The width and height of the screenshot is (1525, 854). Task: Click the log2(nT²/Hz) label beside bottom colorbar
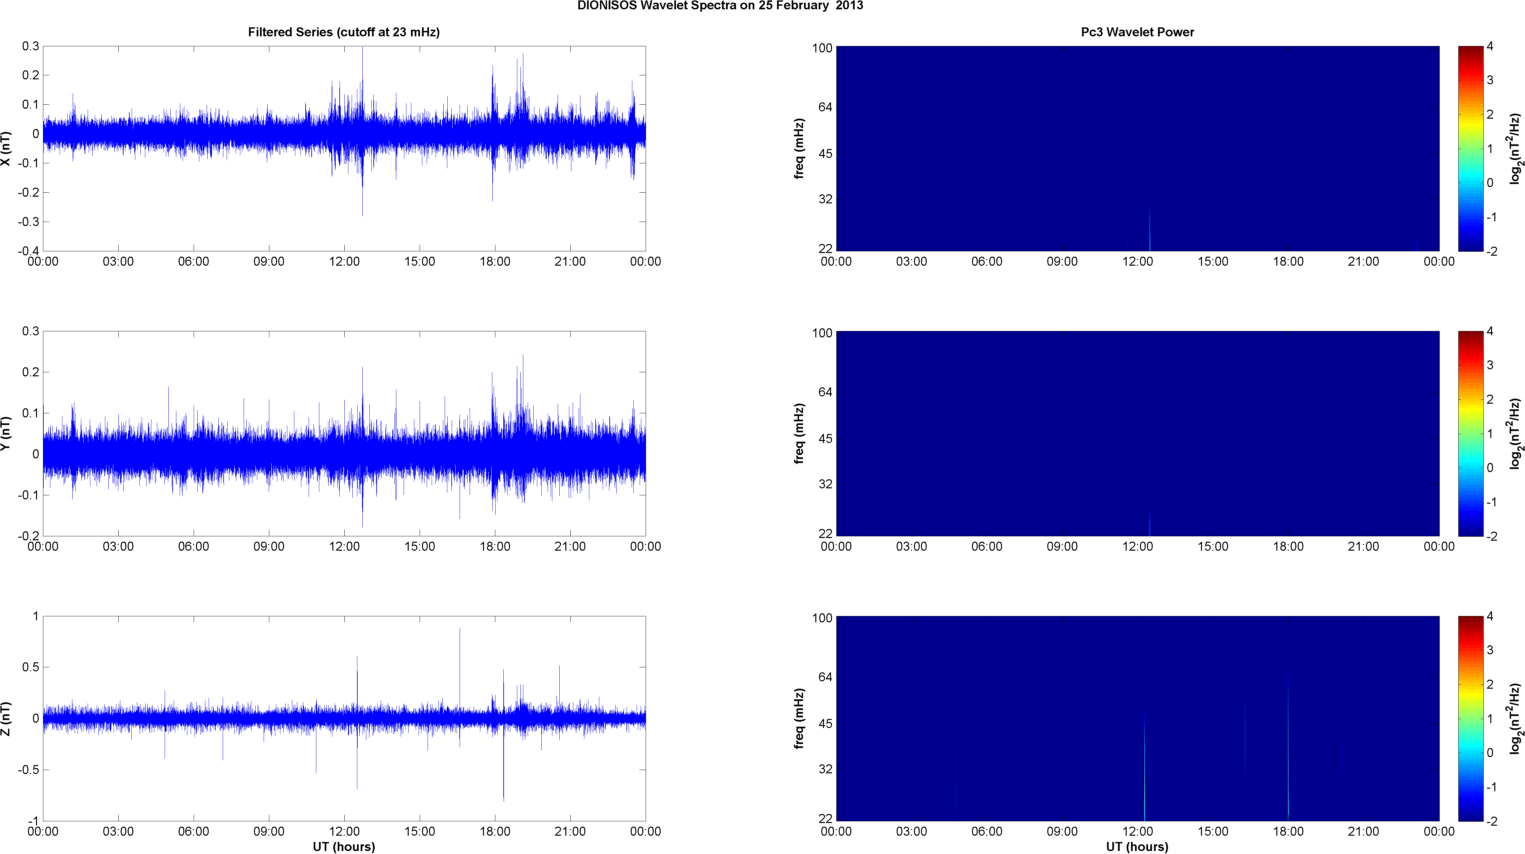pos(1516,718)
